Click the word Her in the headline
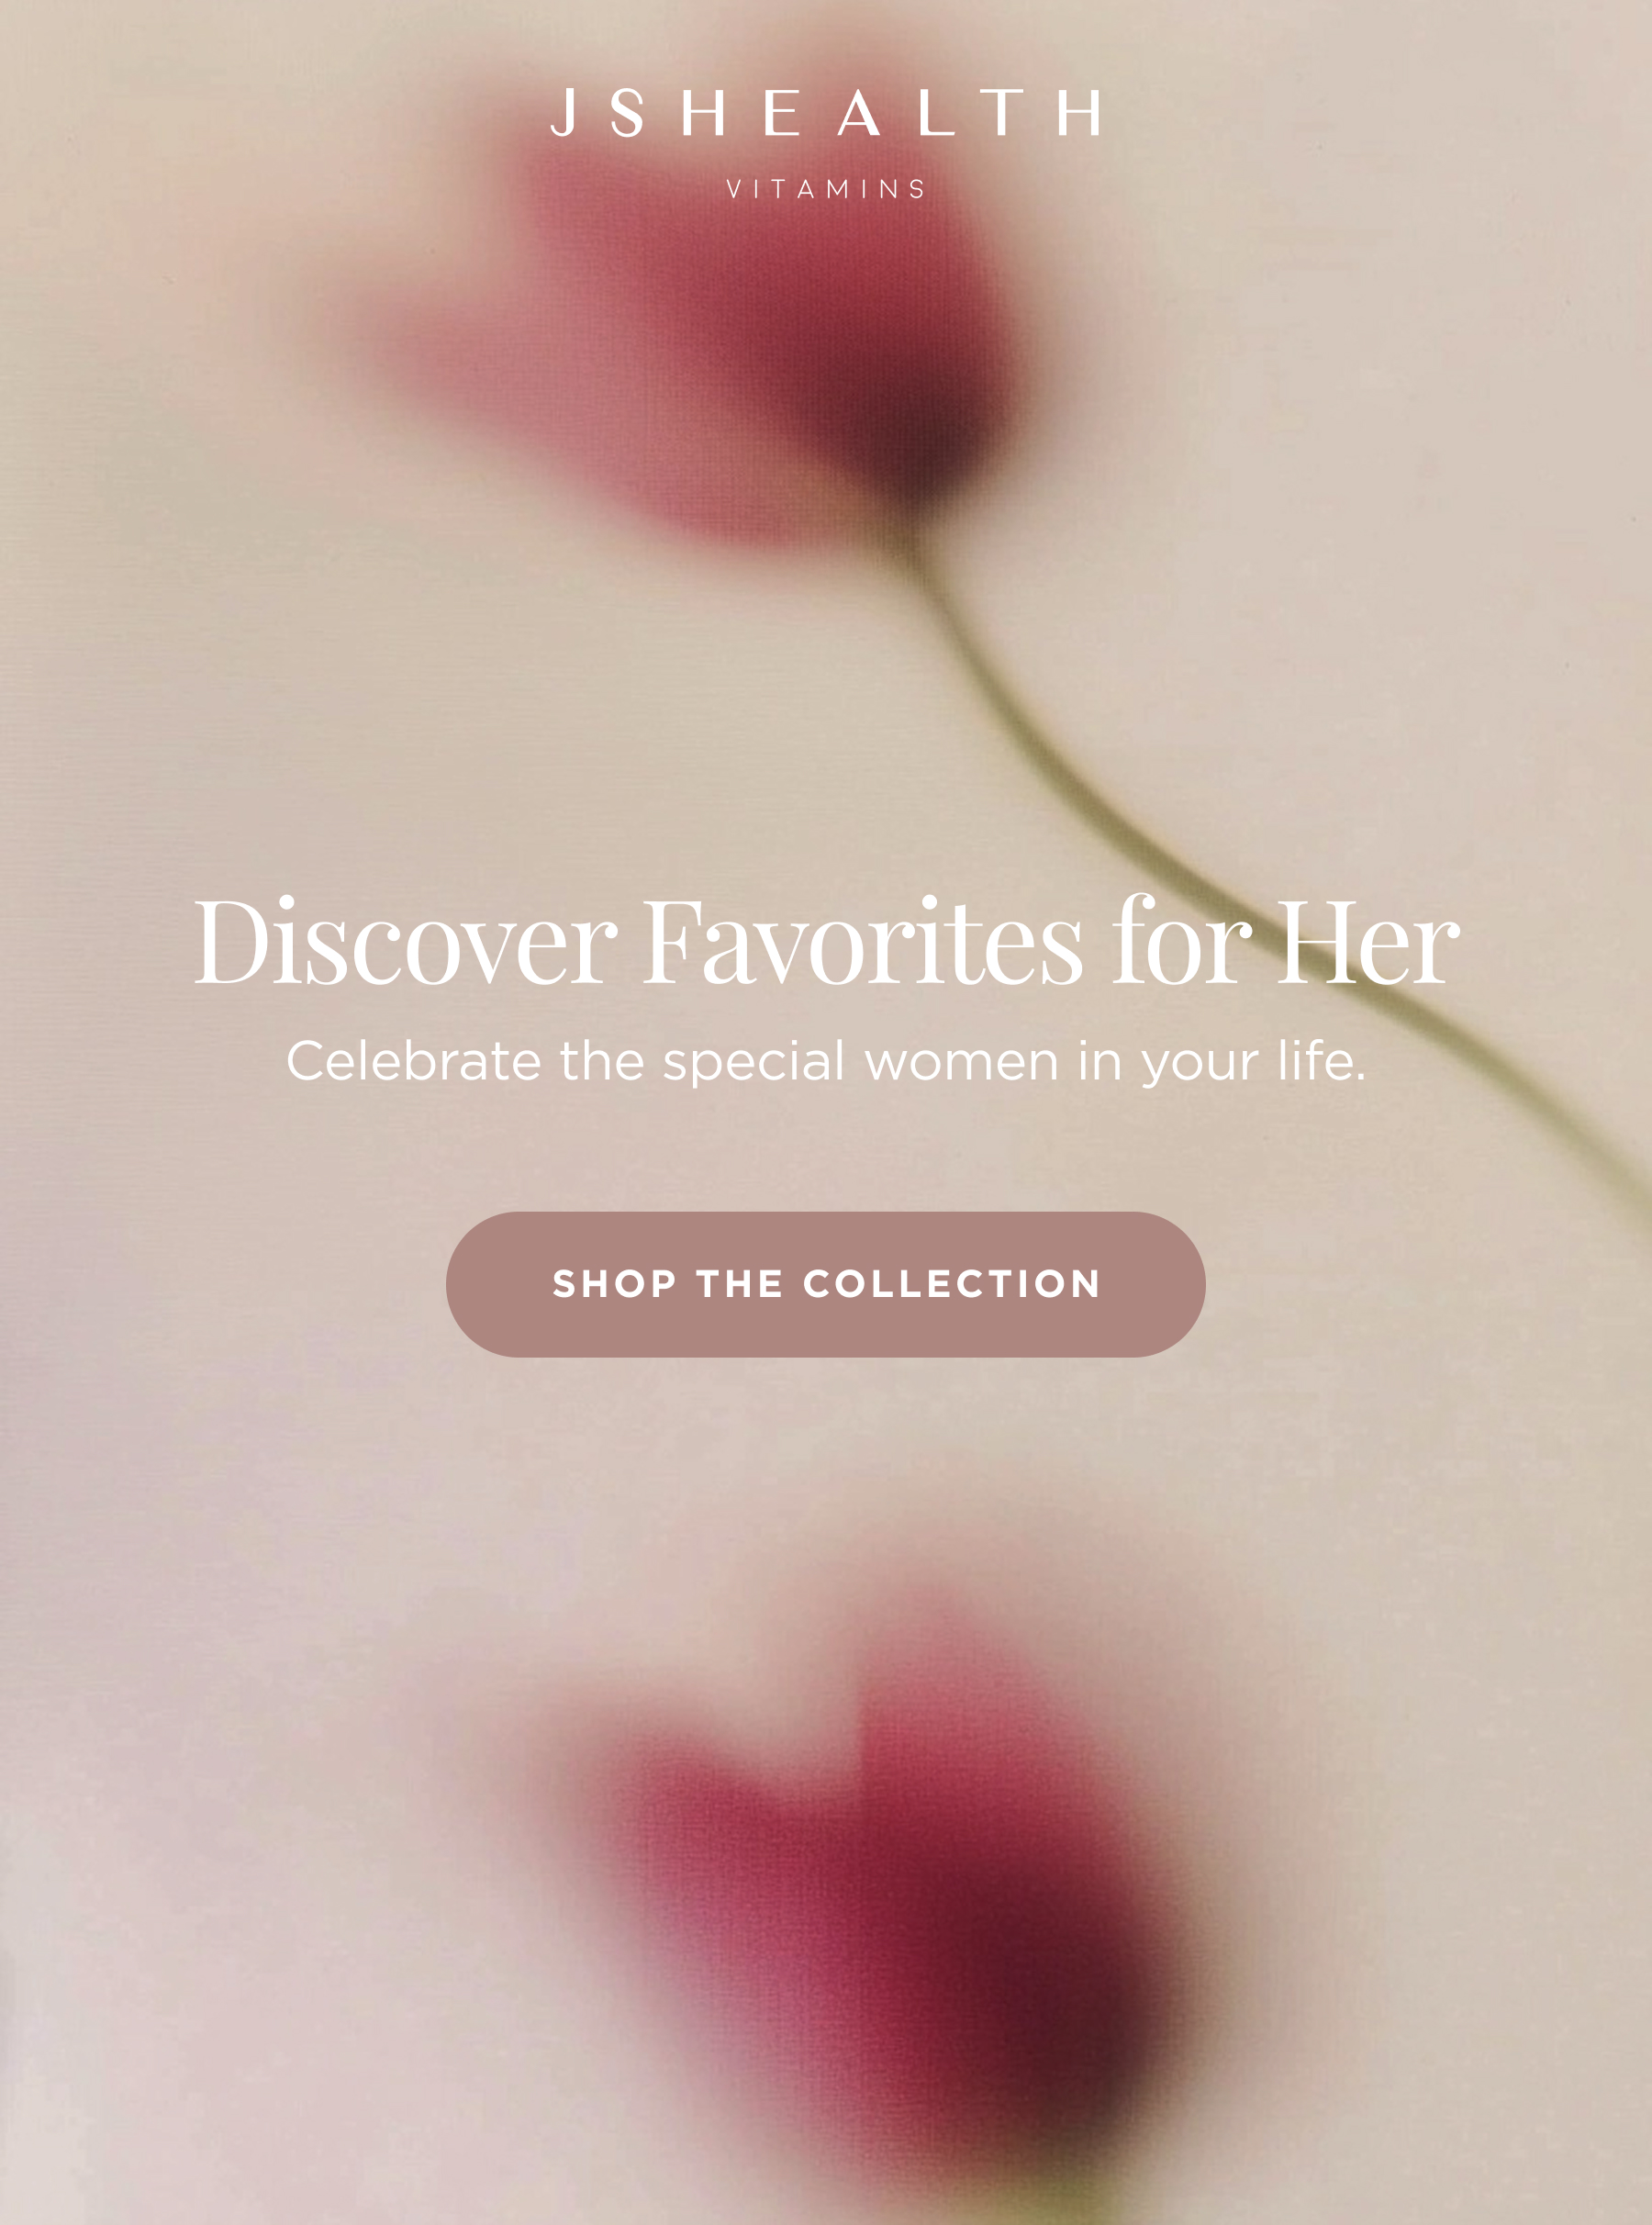Screen dimensions: 1652x2225 click(x=1368, y=940)
